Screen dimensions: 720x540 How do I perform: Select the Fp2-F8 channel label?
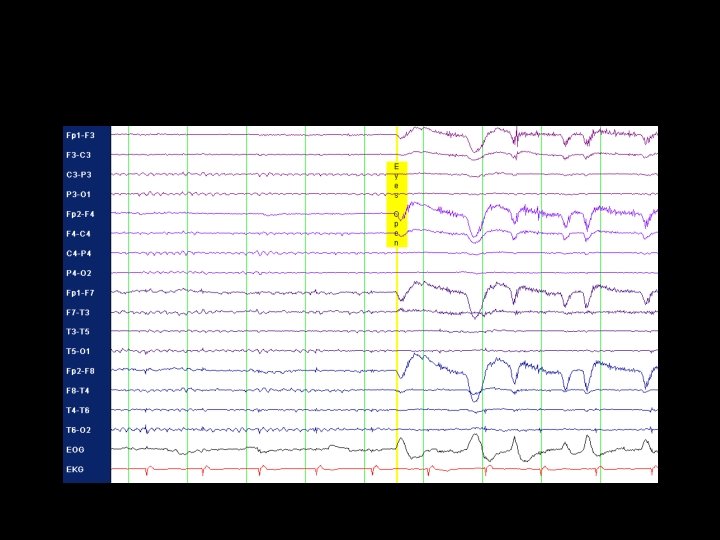pyautogui.click(x=80, y=371)
